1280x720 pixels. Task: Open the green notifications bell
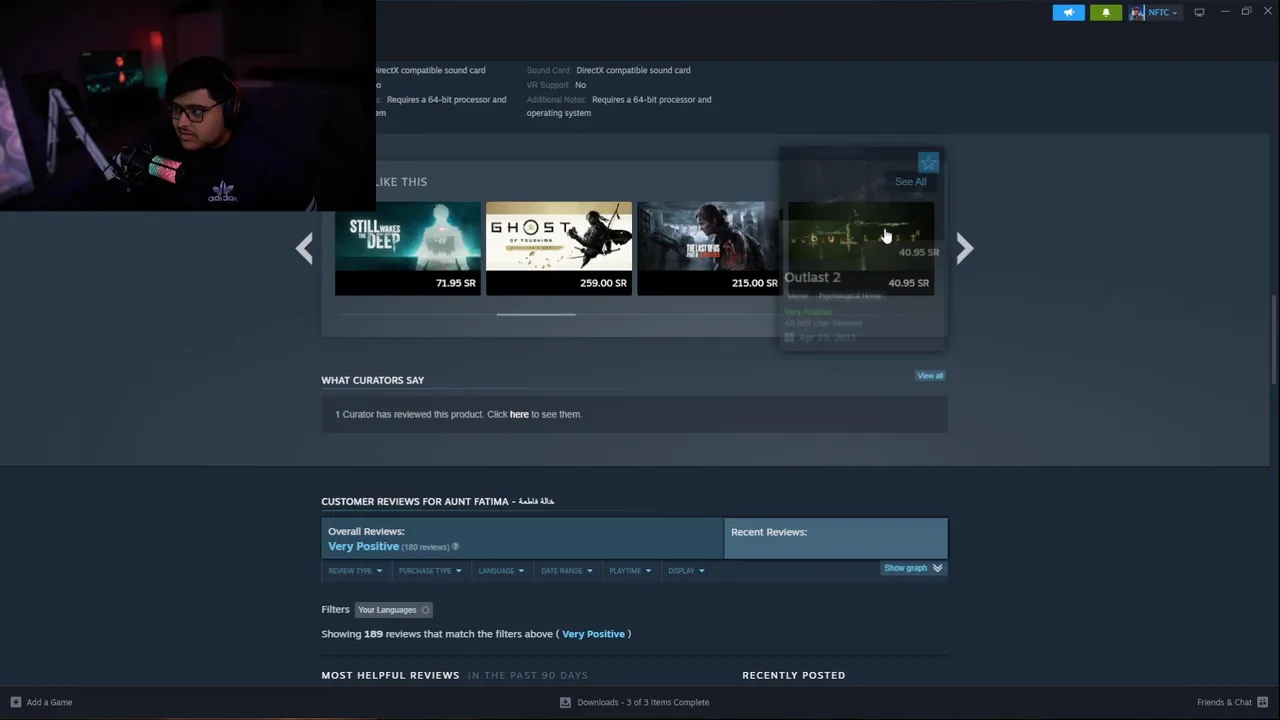pos(1105,12)
